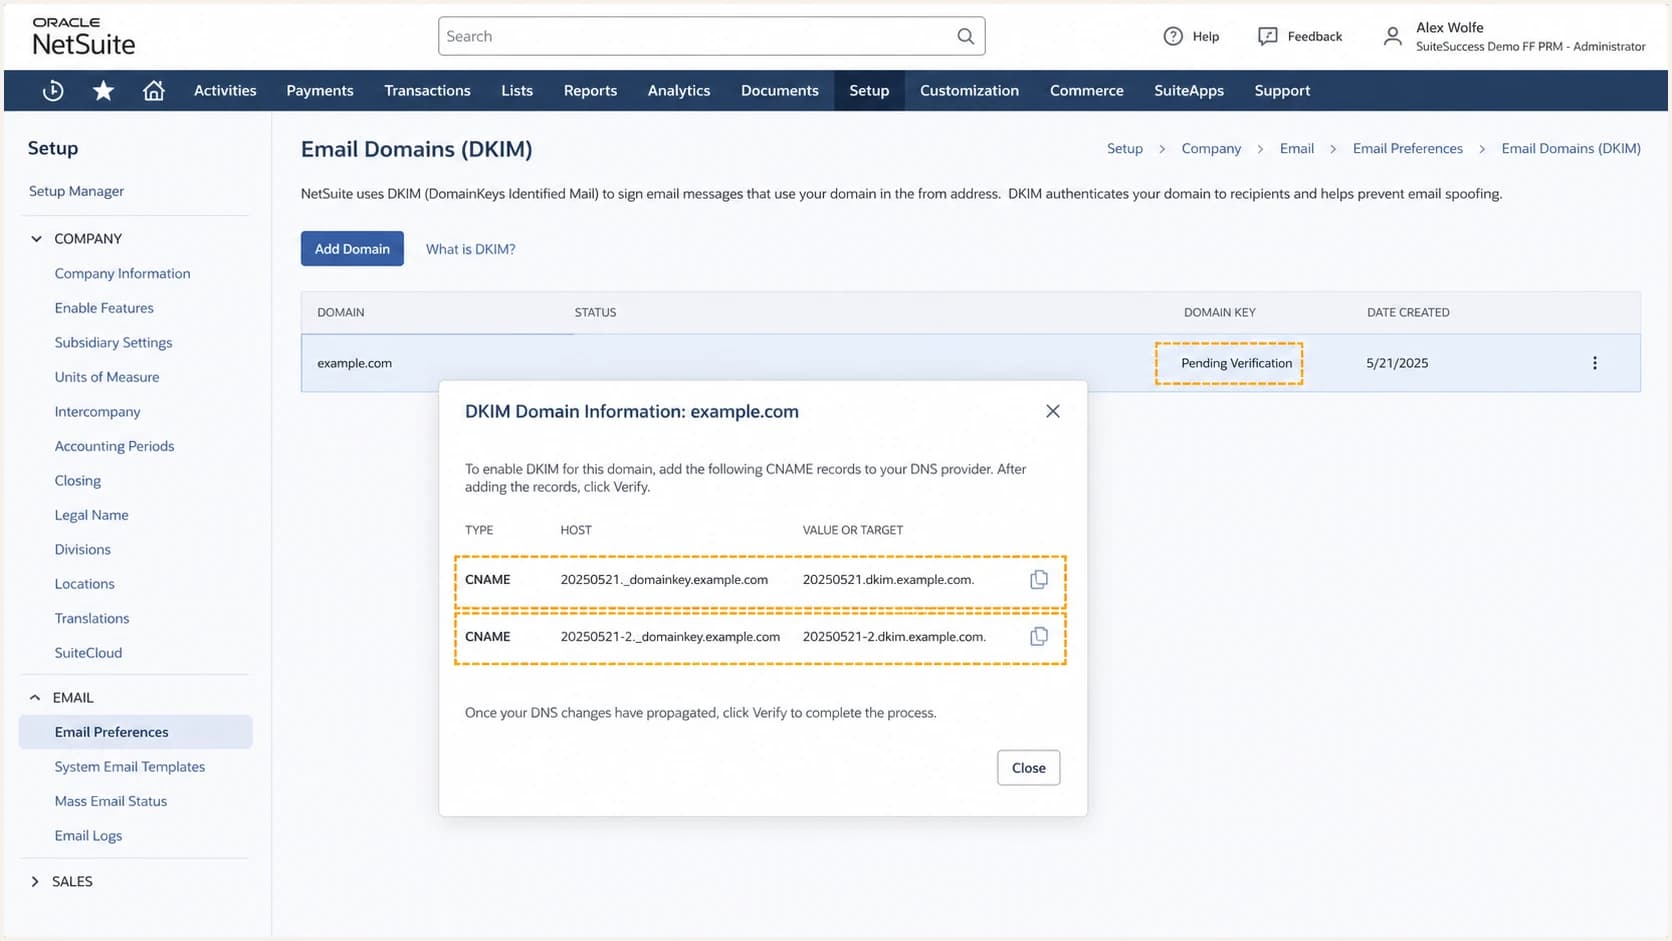1672x941 pixels.
Task: Click the Pending Verification status
Action: coord(1236,363)
